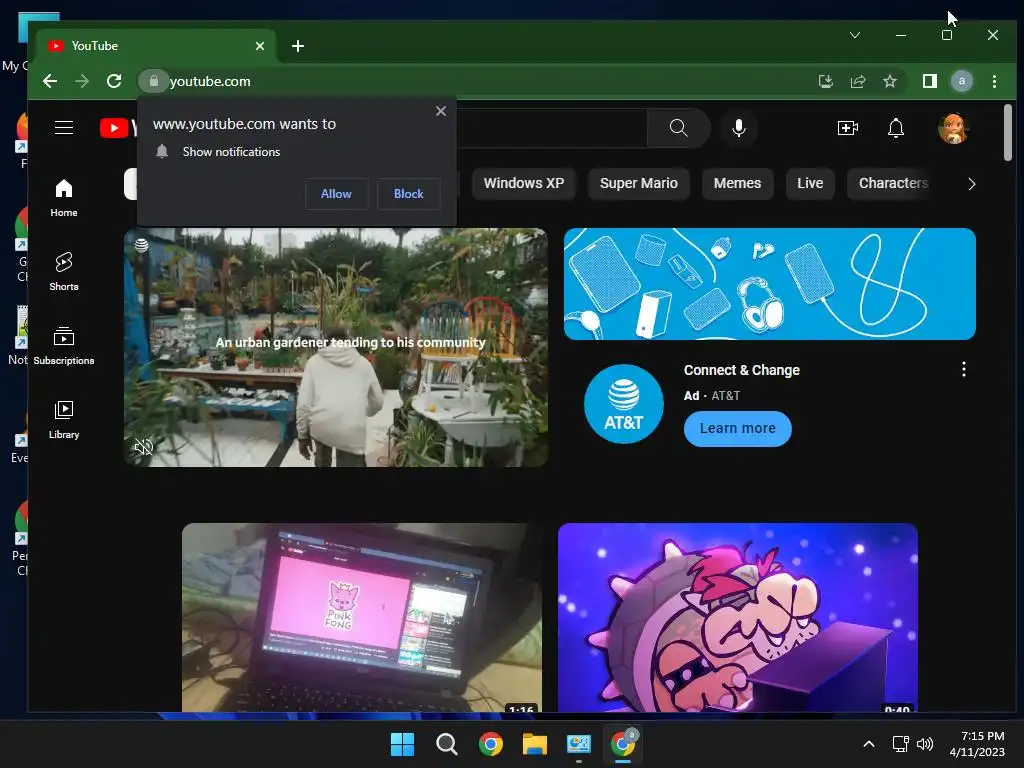This screenshot has width=1024, height=768.
Task: Toggle Chrome side panel icon
Action: pyautogui.click(x=929, y=81)
